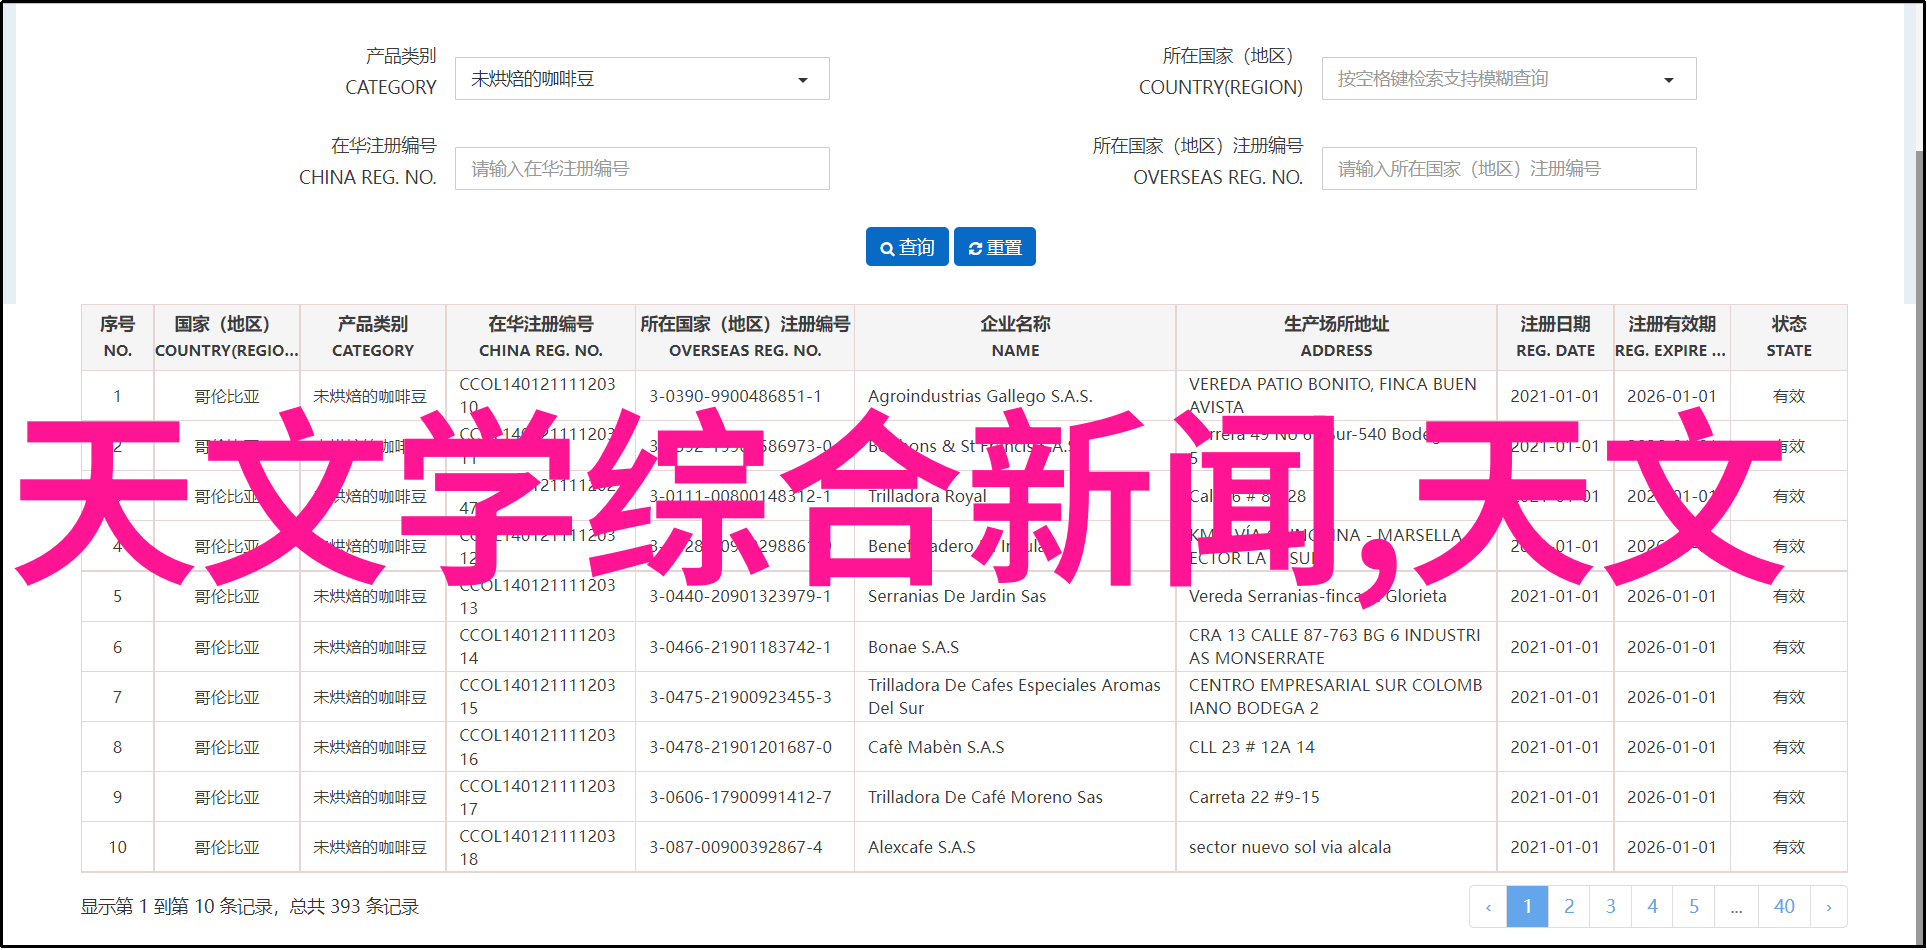Click the pagination ellipsis item
1927x950 pixels.
(x=1736, y=907)
